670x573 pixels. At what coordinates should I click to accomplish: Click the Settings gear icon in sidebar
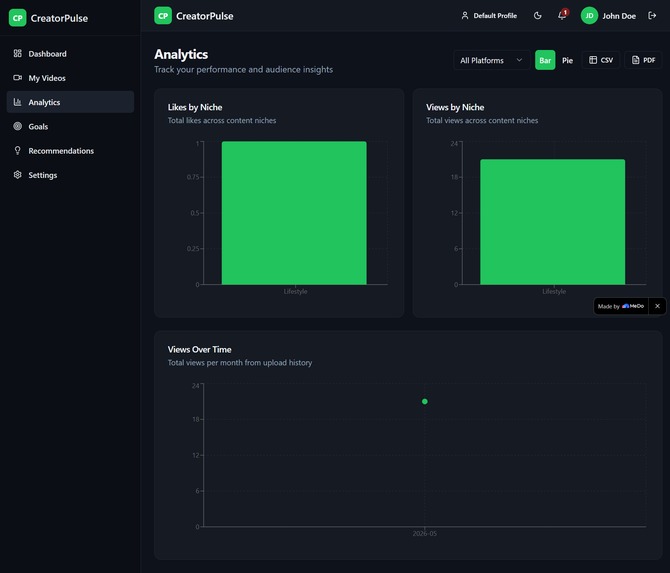(x=18, y=175)
